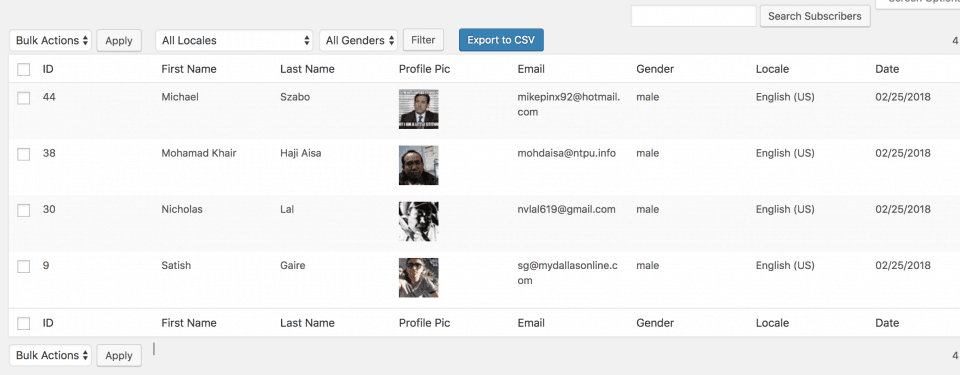Click the Filter button
960x375 pixels.
coord(423,40)
